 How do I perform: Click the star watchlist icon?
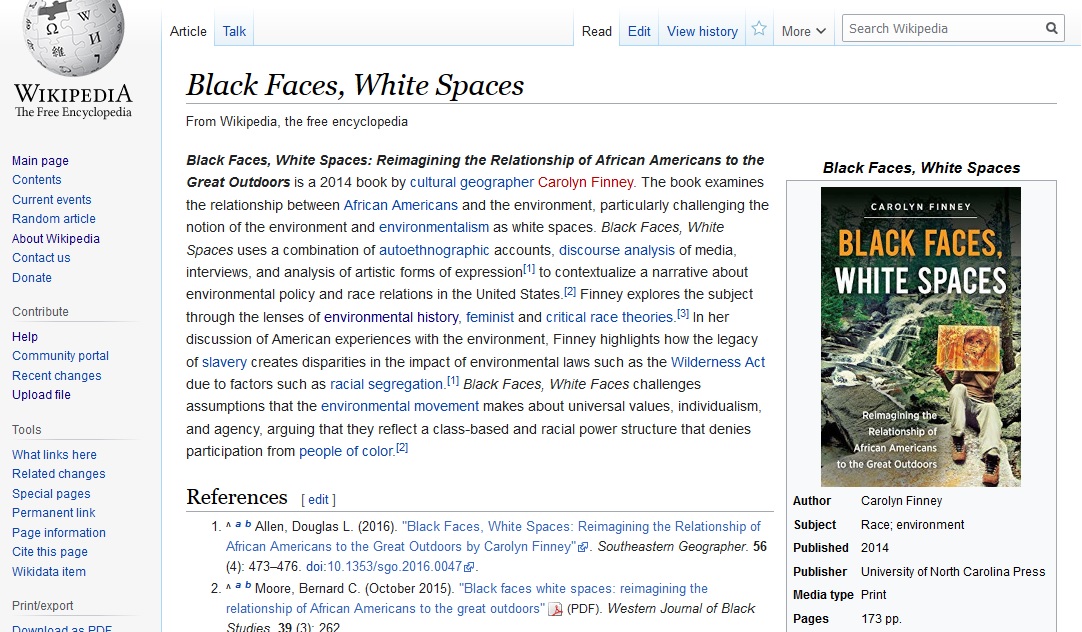pos(759,30)
